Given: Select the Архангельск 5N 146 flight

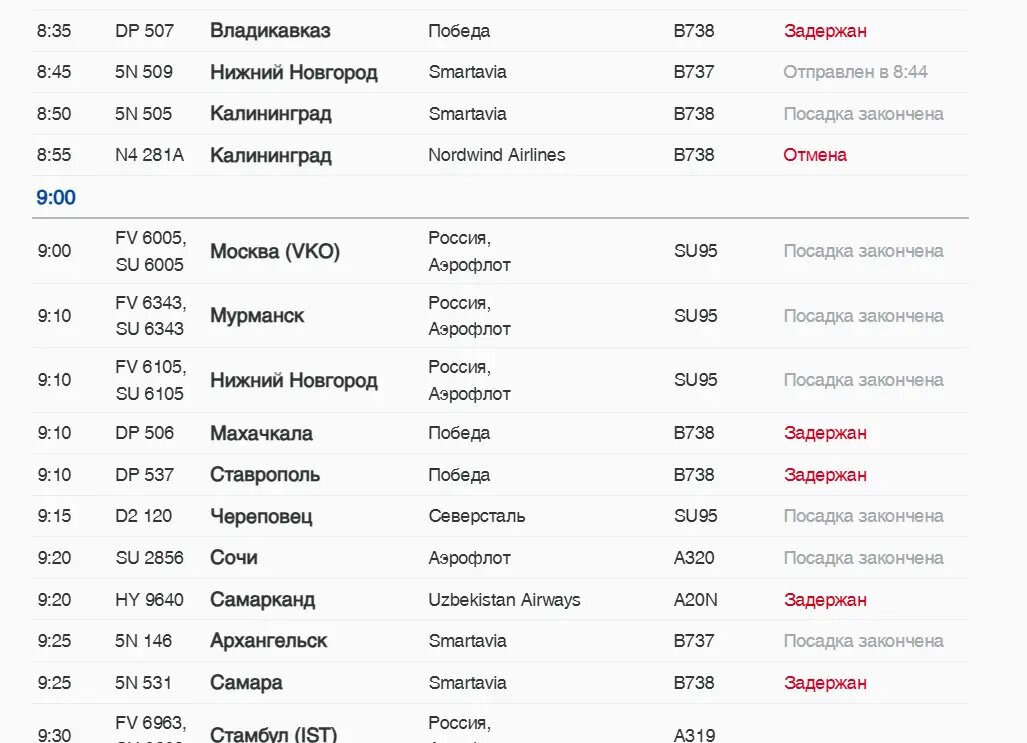Looking at the screenshot, I should (500, 641).
